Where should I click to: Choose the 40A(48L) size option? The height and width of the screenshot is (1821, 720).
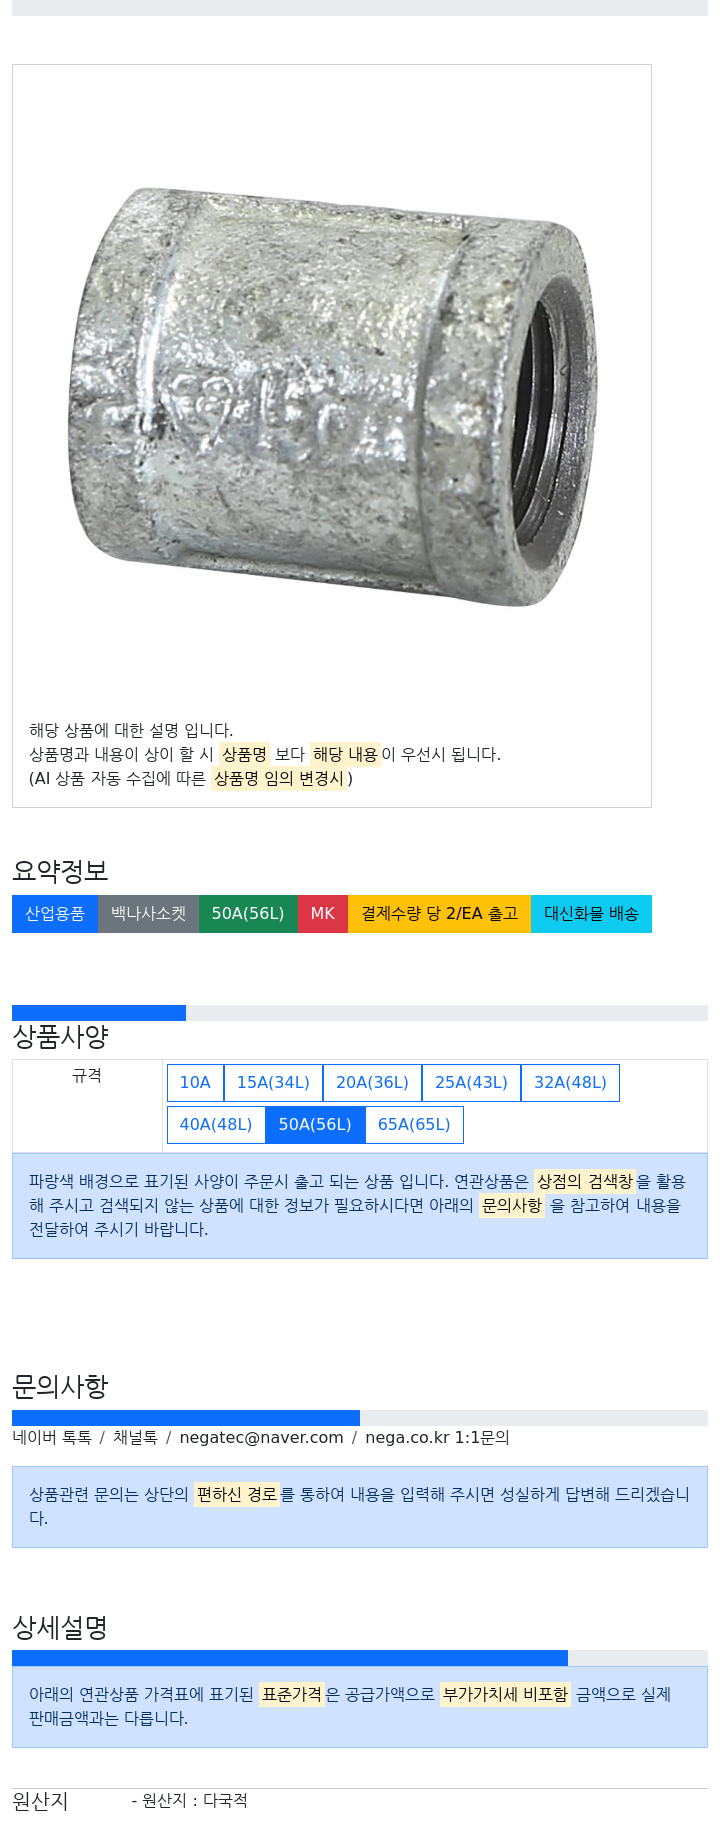tap(216, 1124)
